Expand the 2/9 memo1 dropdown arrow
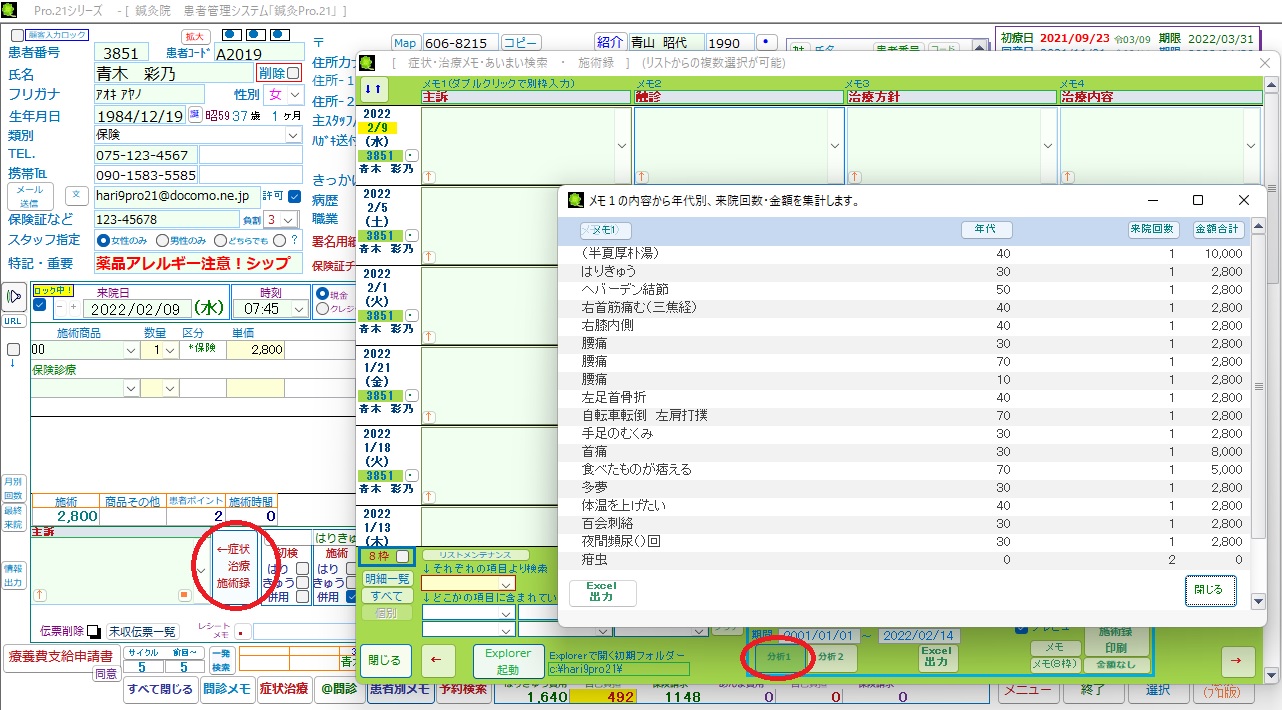 622,145
